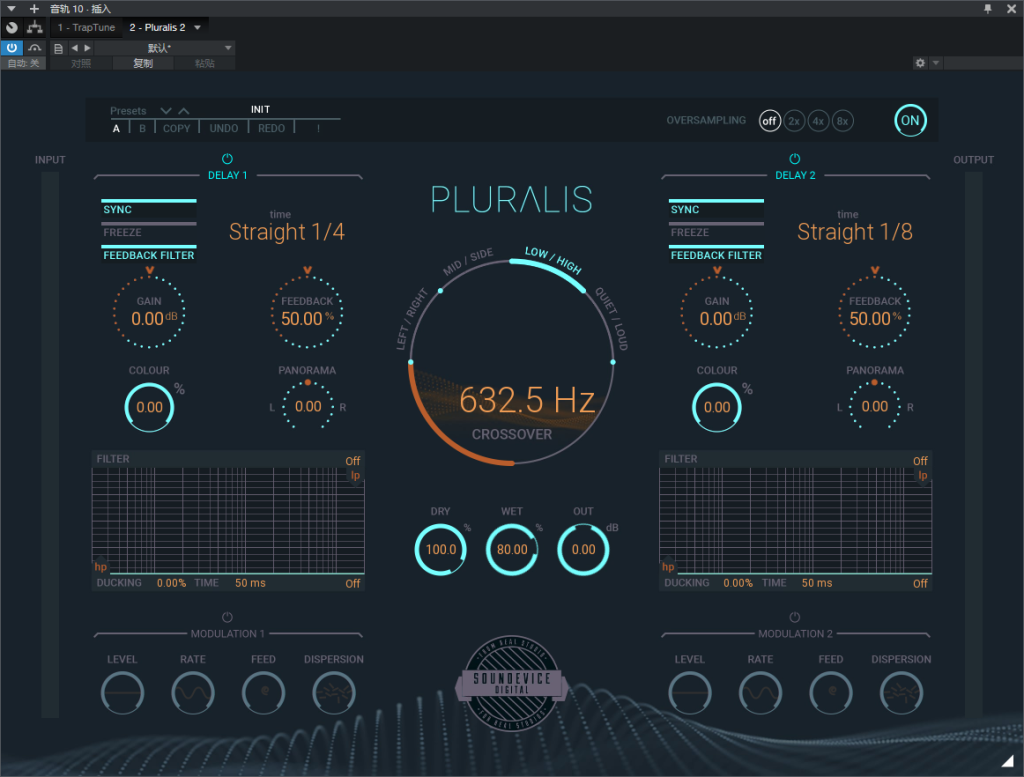Open Delay 2 time Straight 1/8 selector
The height and width of the screenshot is (777, 1024).
(x=855, y=232)
